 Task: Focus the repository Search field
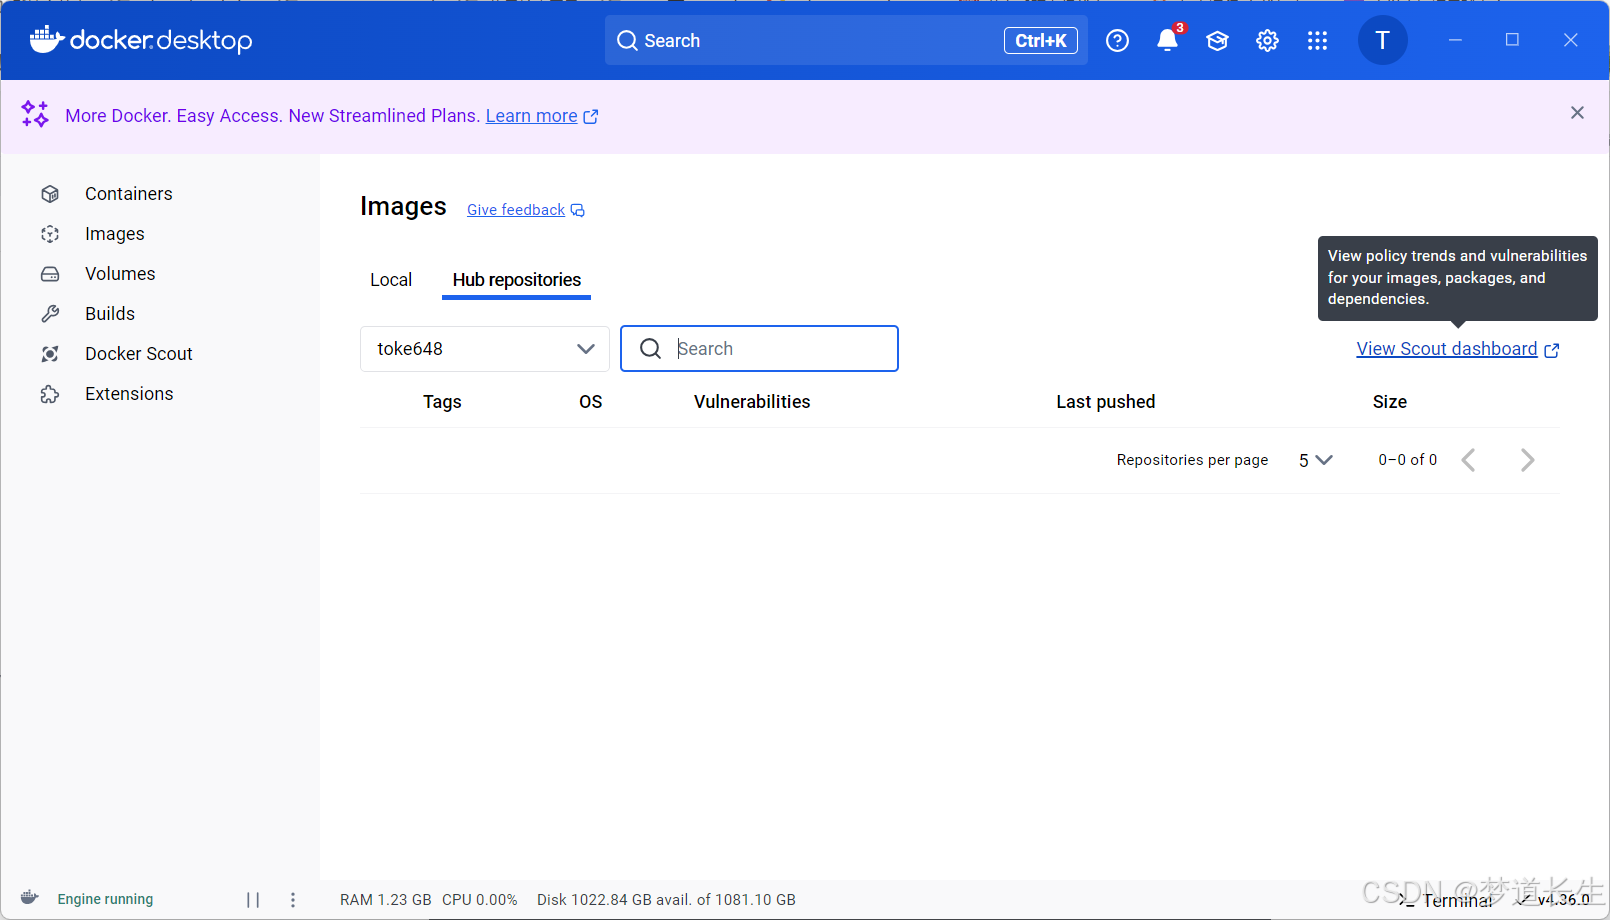[x=759, y=348]
